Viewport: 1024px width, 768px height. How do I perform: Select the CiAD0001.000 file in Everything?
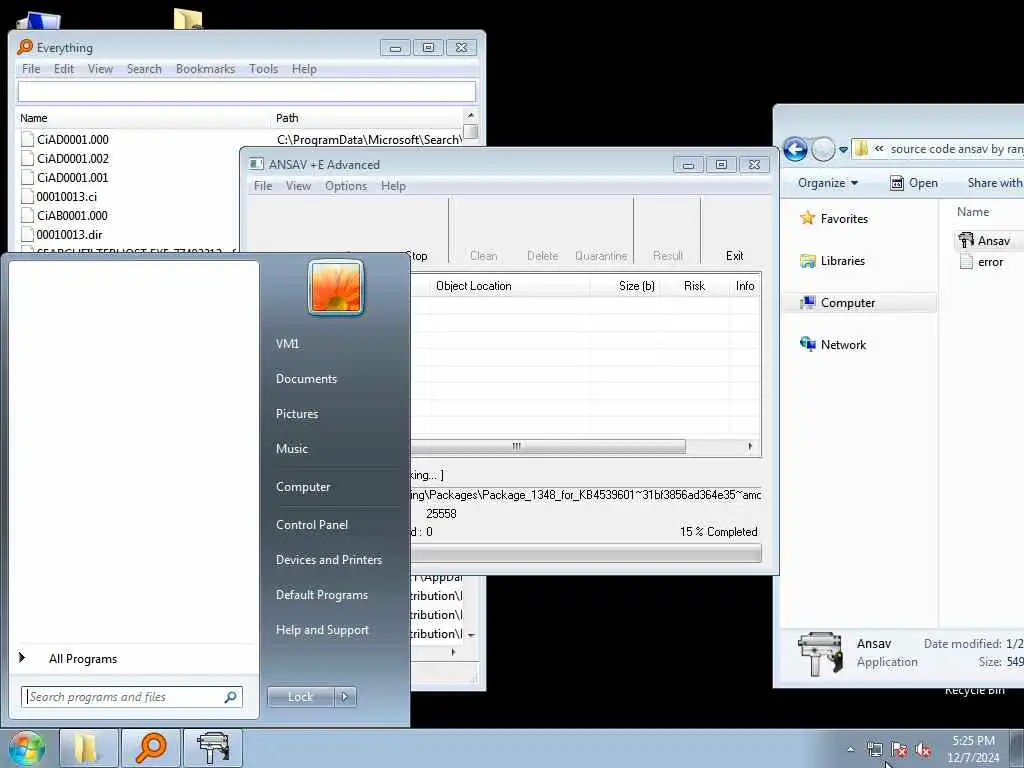point(72,139)
